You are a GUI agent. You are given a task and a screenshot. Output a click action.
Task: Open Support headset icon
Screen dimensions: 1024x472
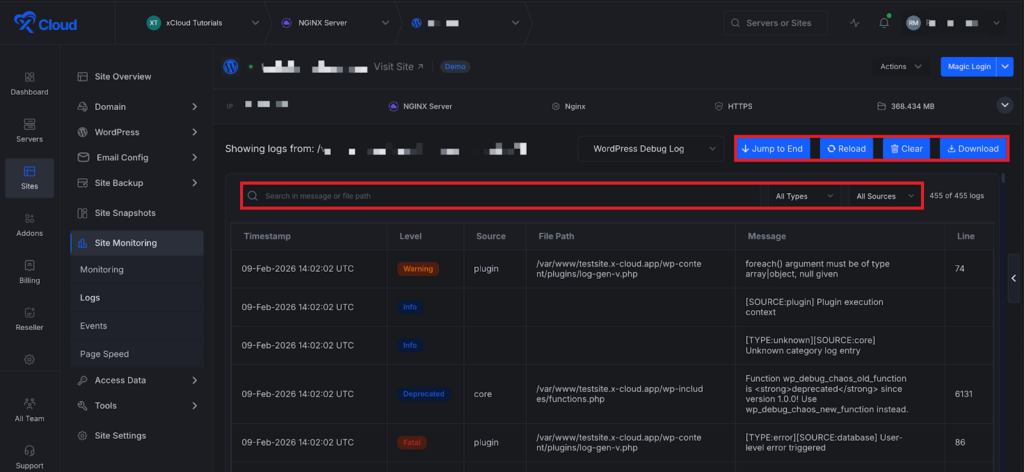coord(29,450)
